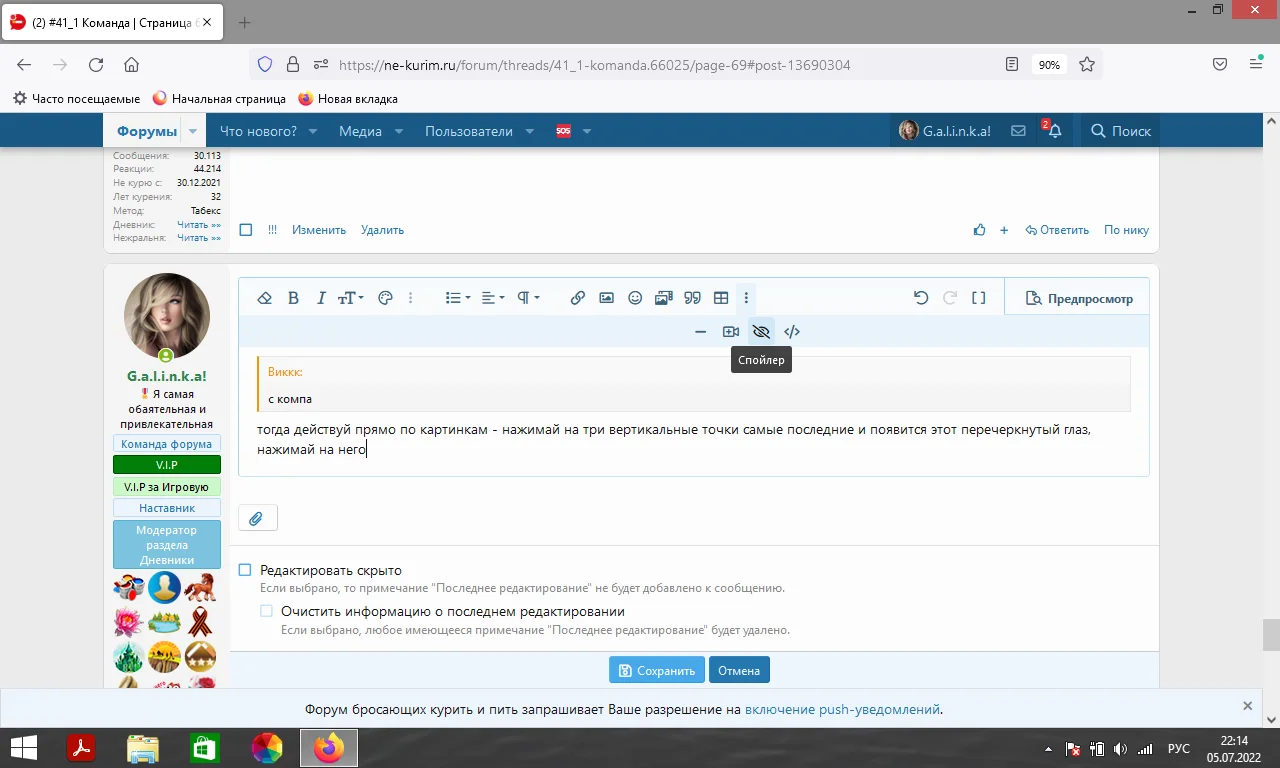The image size is (1280, 768).
Task: Open the font size dropdown
Action: 350,298
